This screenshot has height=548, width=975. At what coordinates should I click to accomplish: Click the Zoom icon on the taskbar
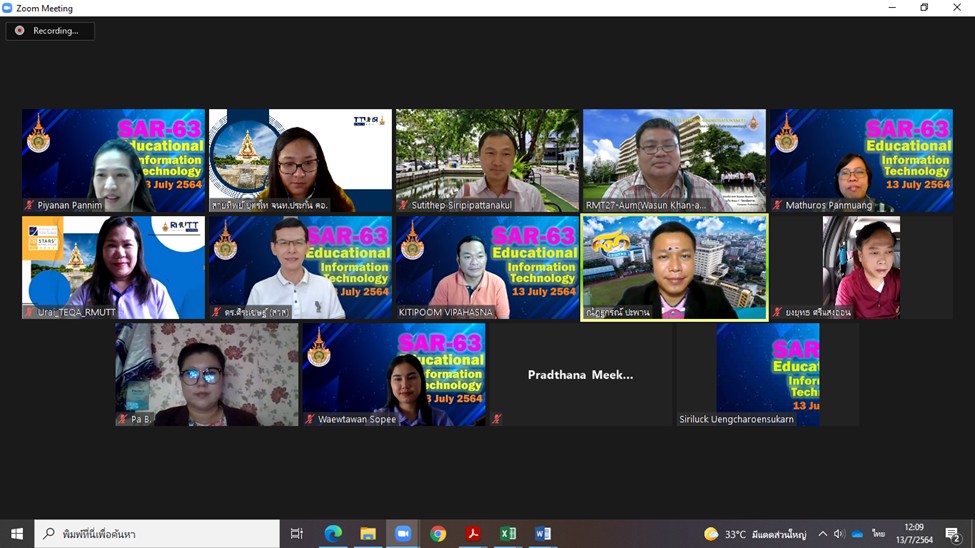[x=403, y=534]
